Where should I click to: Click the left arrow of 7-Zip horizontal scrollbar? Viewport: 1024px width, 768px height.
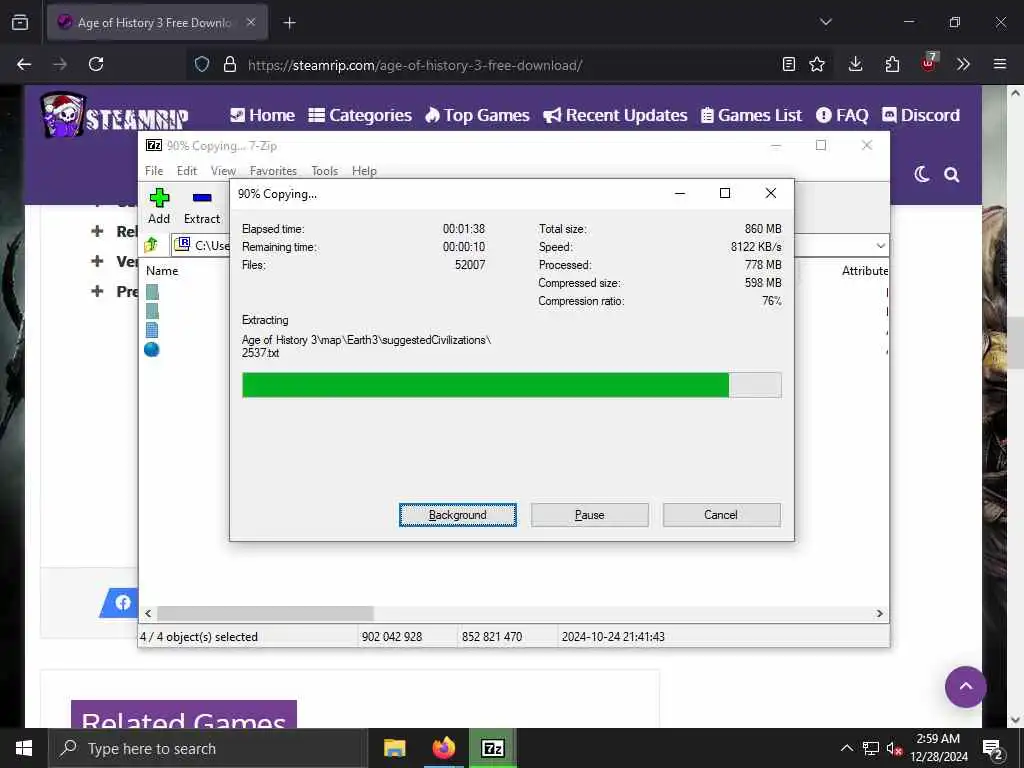click(x=148, y=613)
